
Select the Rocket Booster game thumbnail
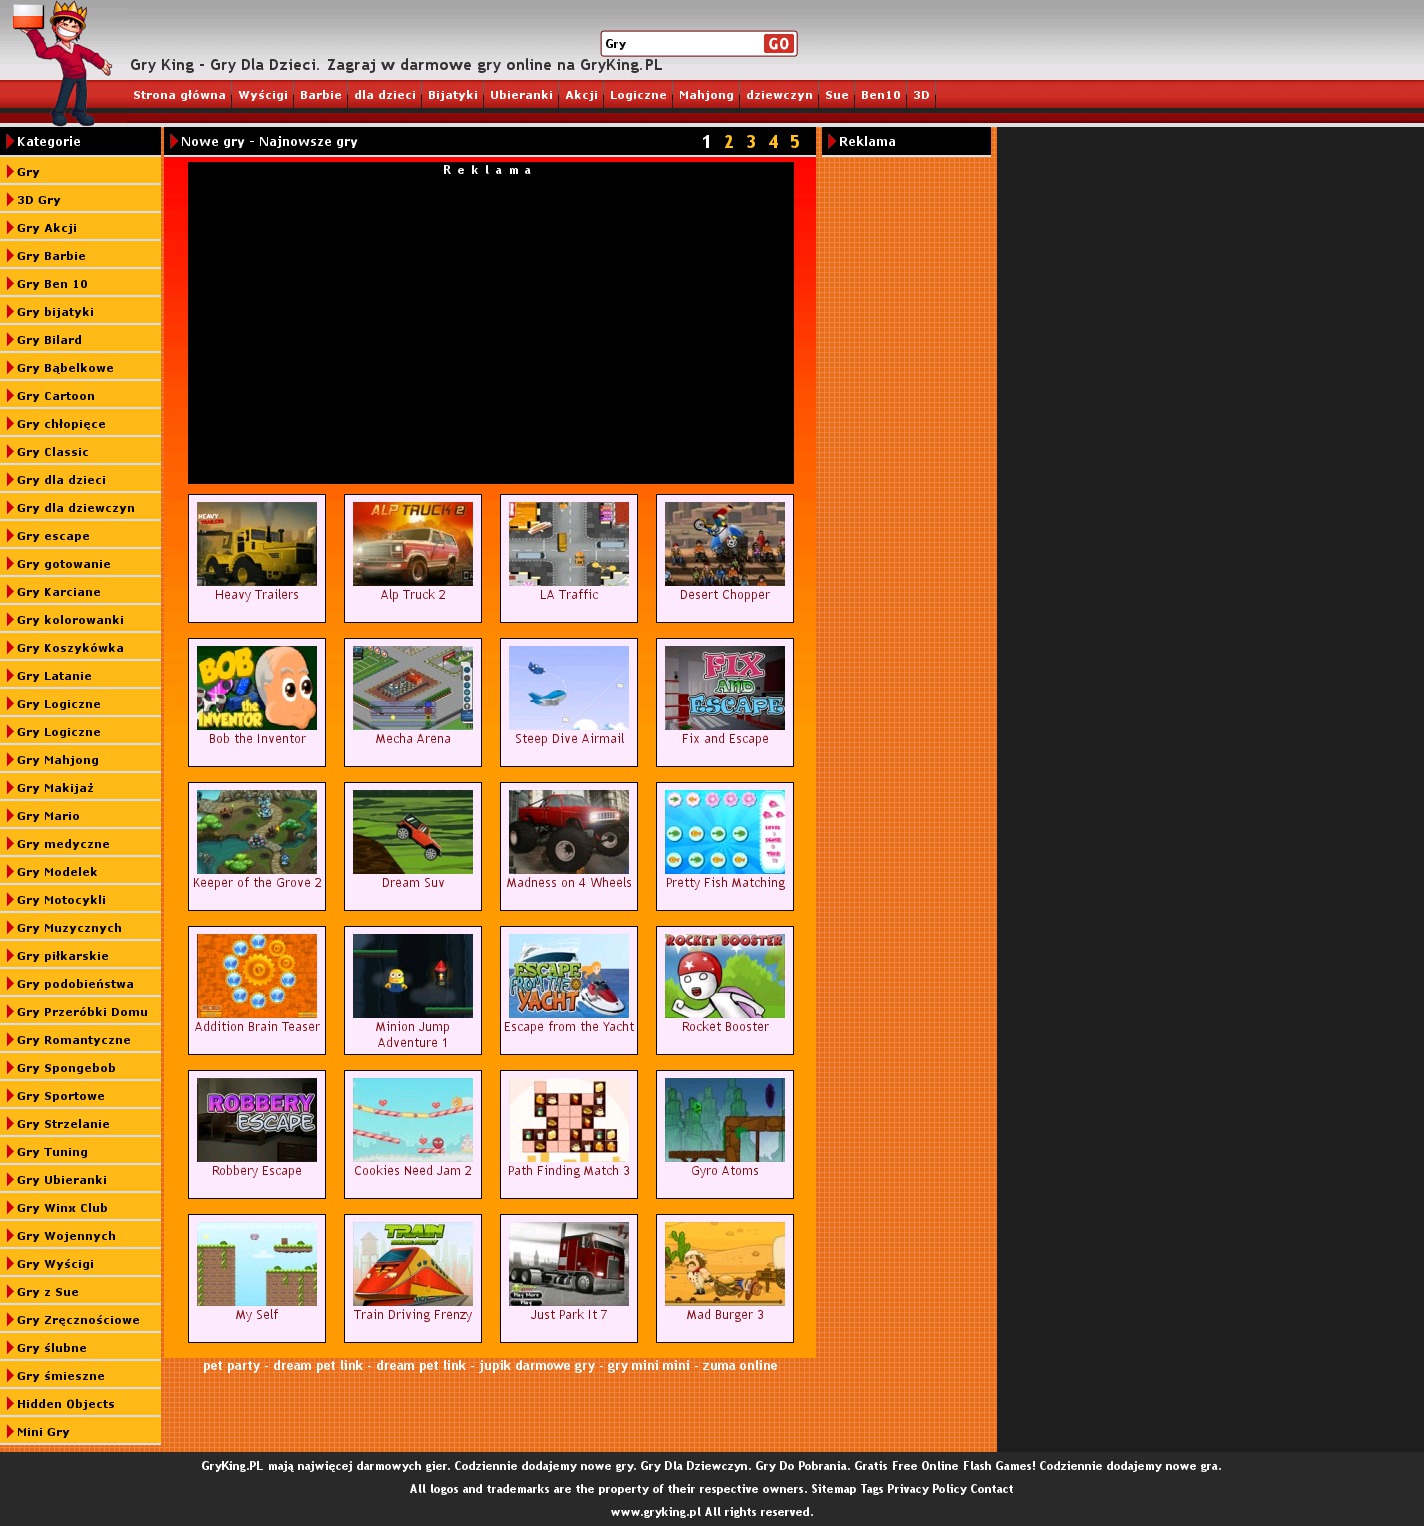[x=725, y=976]
